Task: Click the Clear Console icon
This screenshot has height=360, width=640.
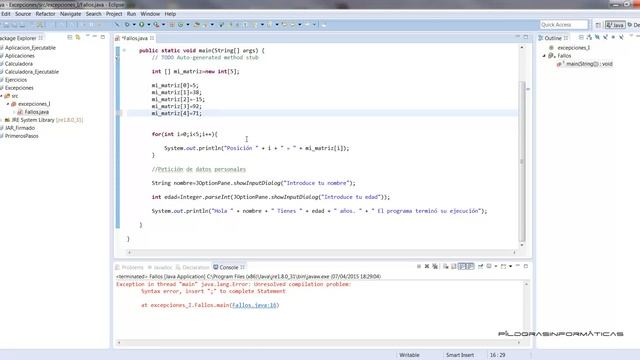Action: pyautogui.click(x=446, y=266)
